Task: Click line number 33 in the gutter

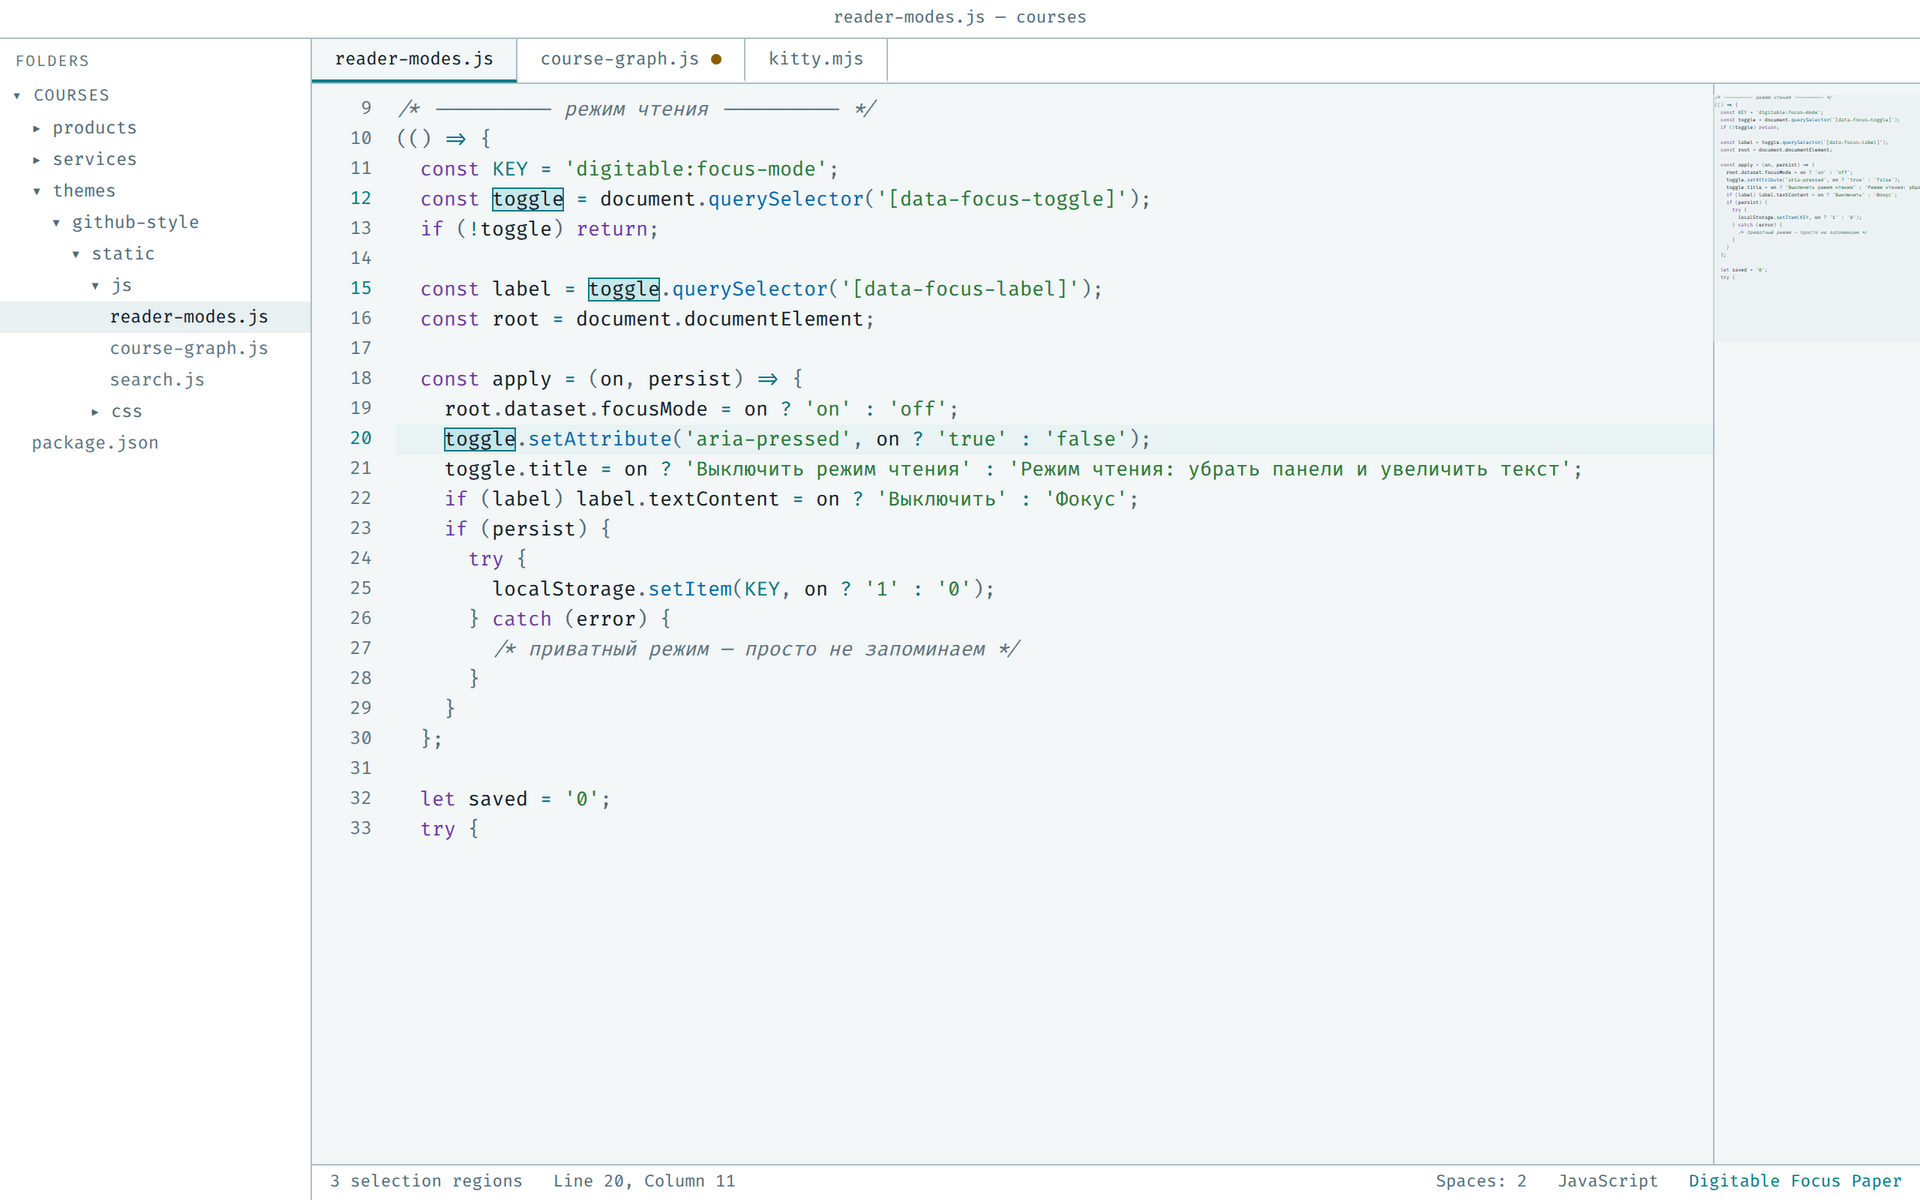Action: (361, 828)
